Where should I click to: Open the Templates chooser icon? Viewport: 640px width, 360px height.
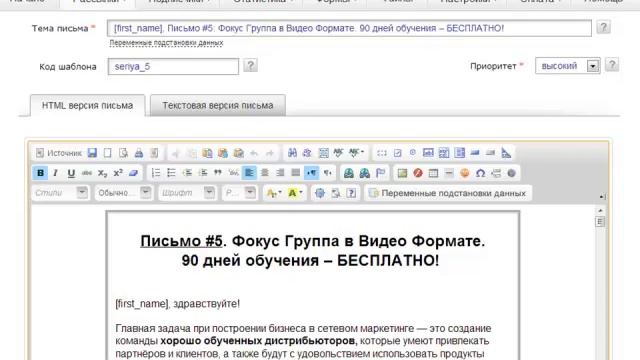tap(154, 153)
